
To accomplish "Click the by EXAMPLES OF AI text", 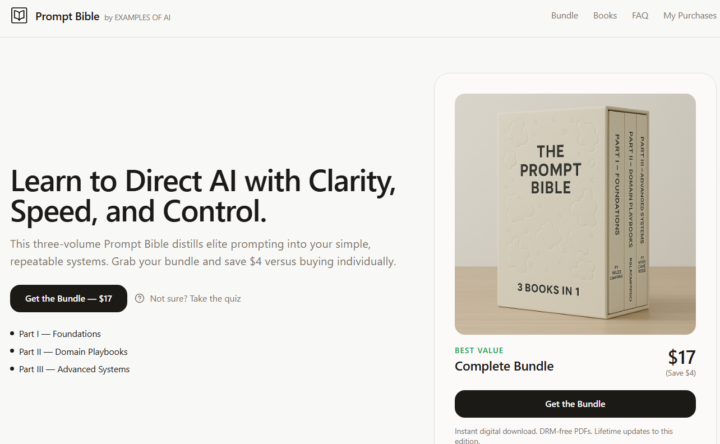I will 137,17.
